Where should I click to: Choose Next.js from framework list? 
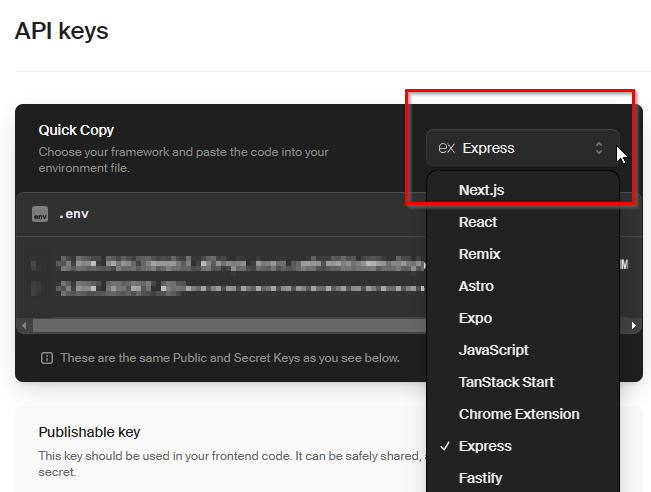pos(523,190)
